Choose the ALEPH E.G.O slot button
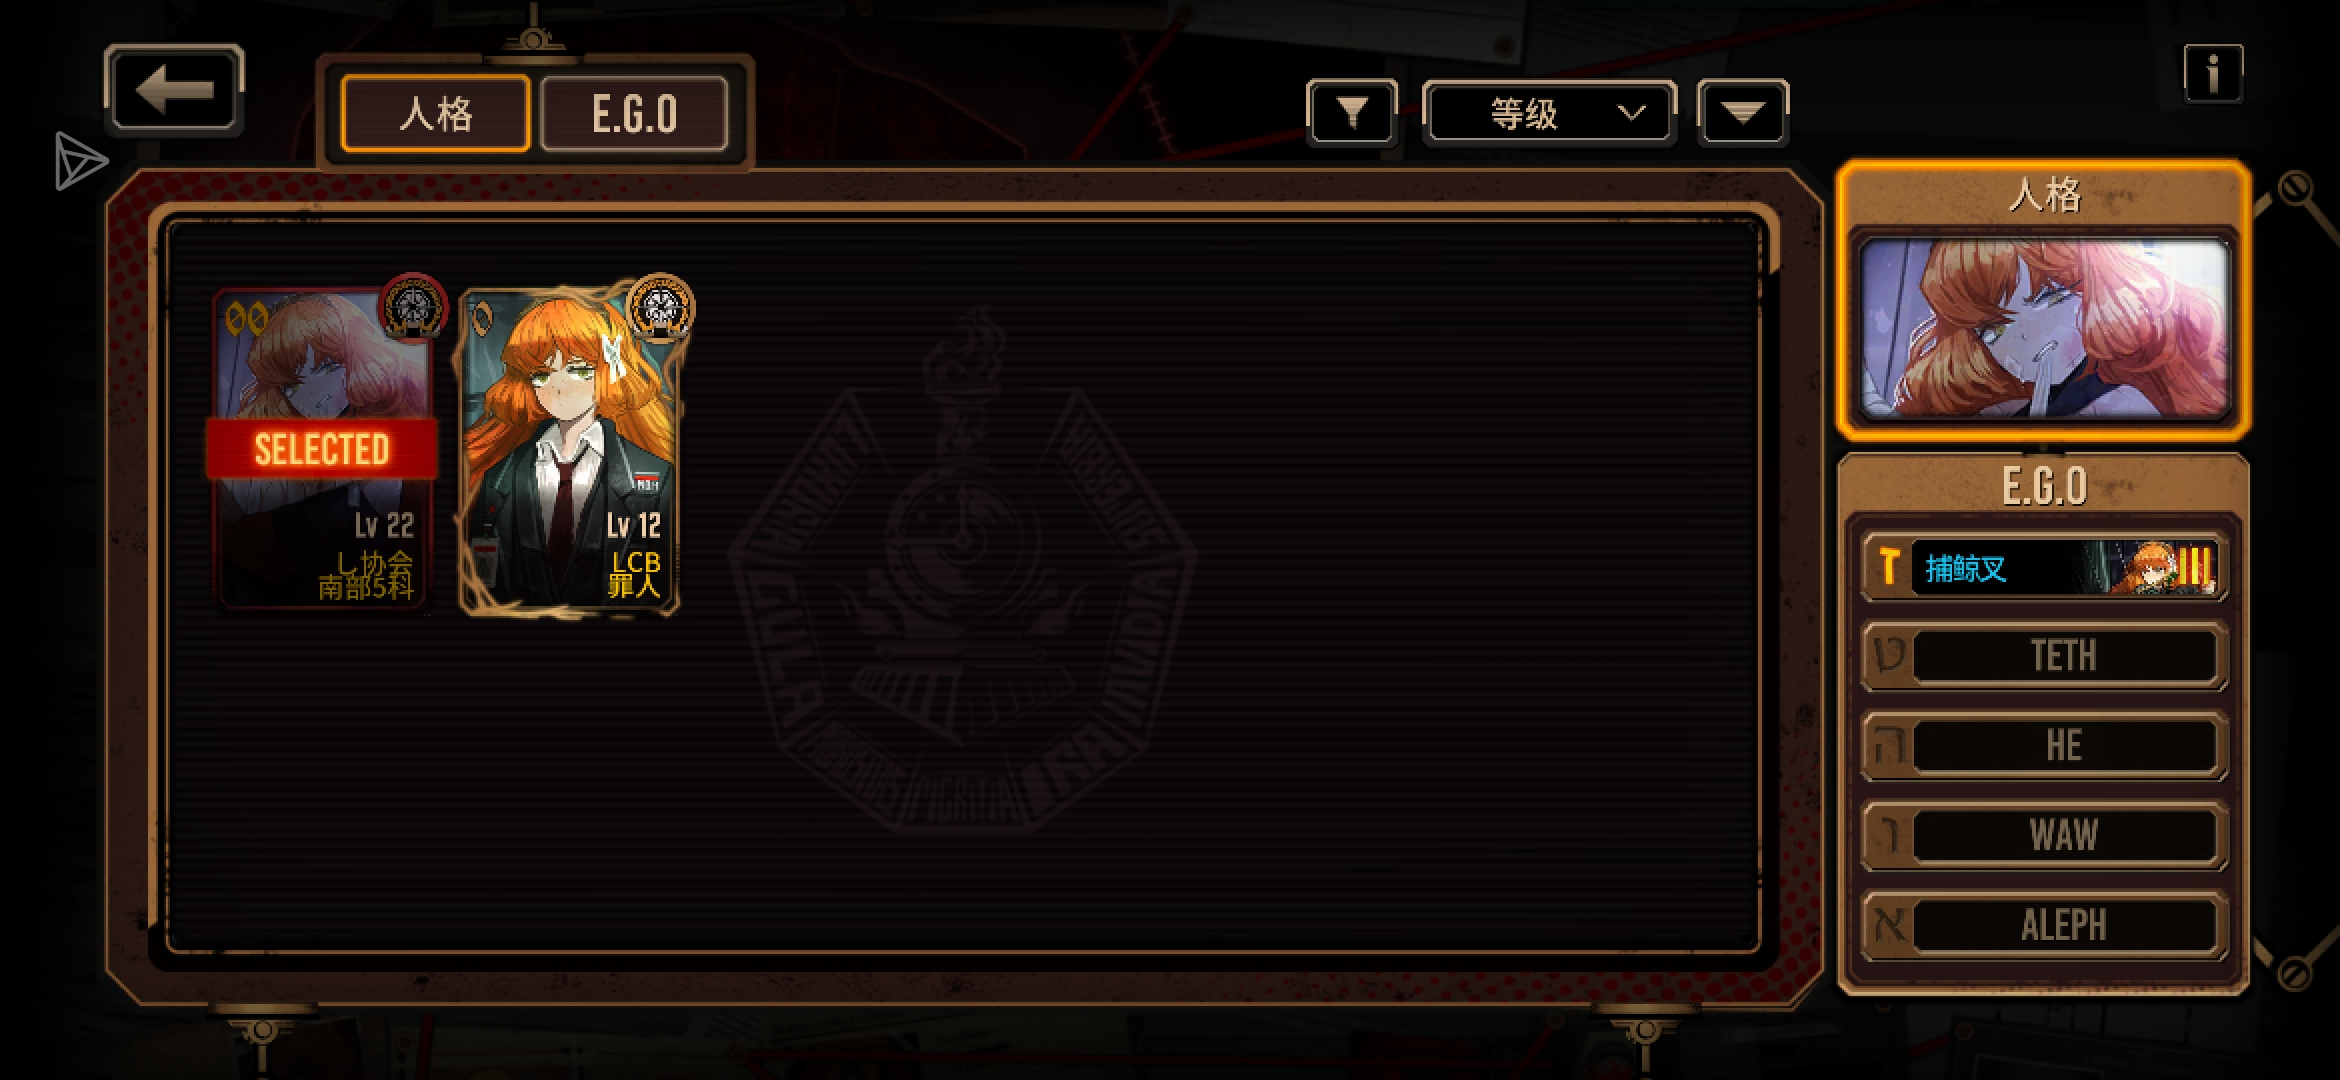 (2044, 925)
